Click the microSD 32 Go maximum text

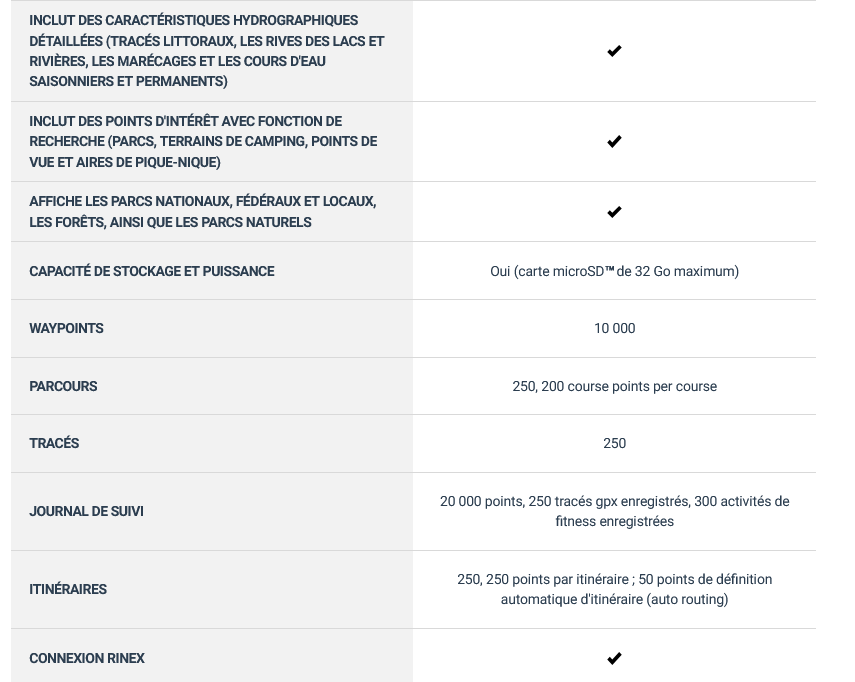click(615, 271)
